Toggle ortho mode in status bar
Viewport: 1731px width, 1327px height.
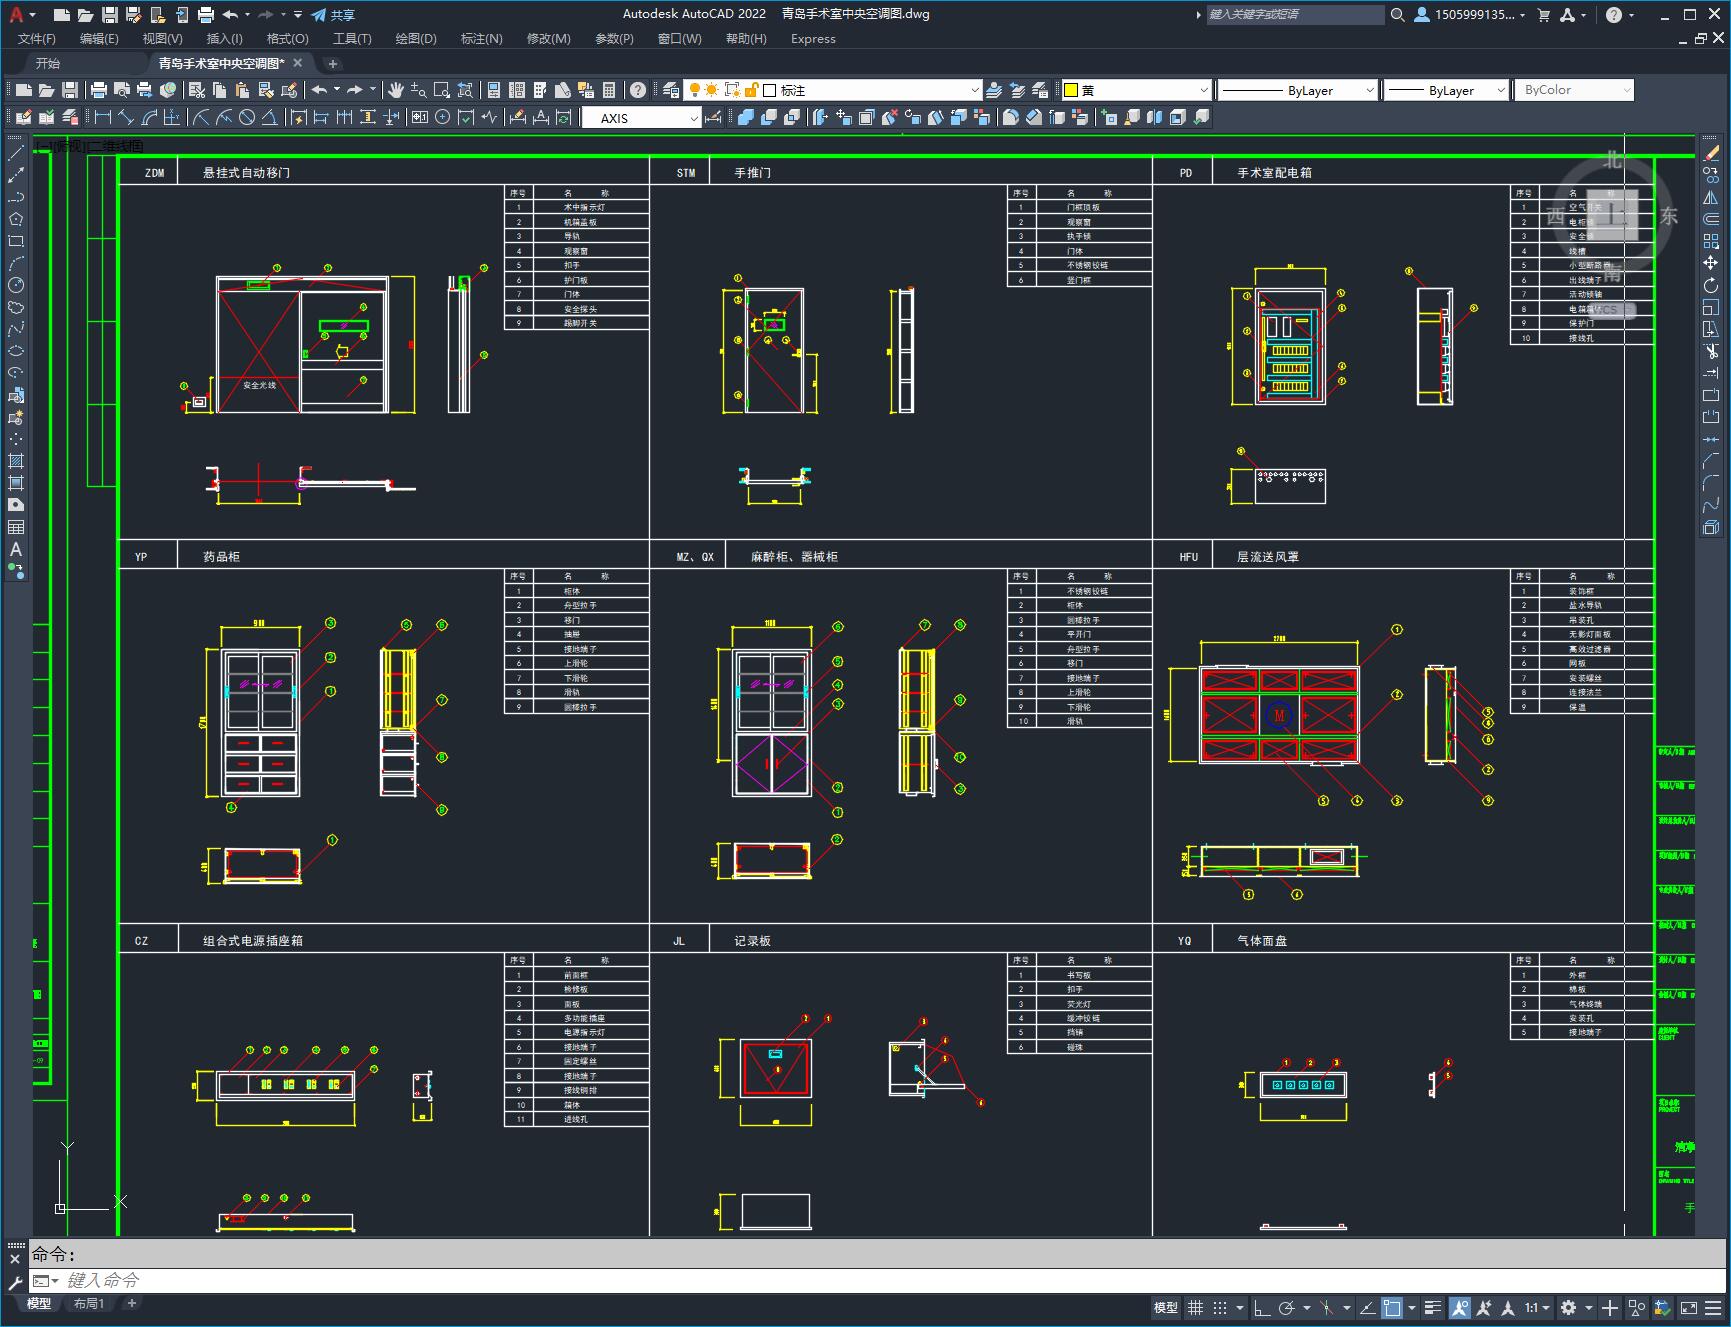1262,1307
